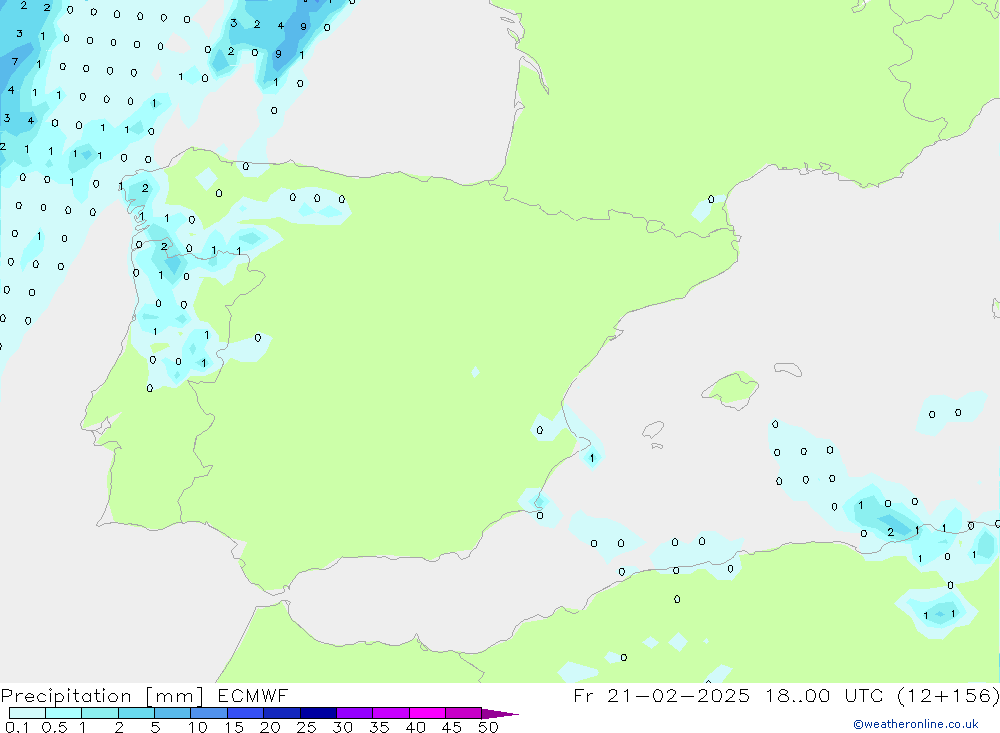Click the 'Fr 21-02-2025' date text

[661, 695]
